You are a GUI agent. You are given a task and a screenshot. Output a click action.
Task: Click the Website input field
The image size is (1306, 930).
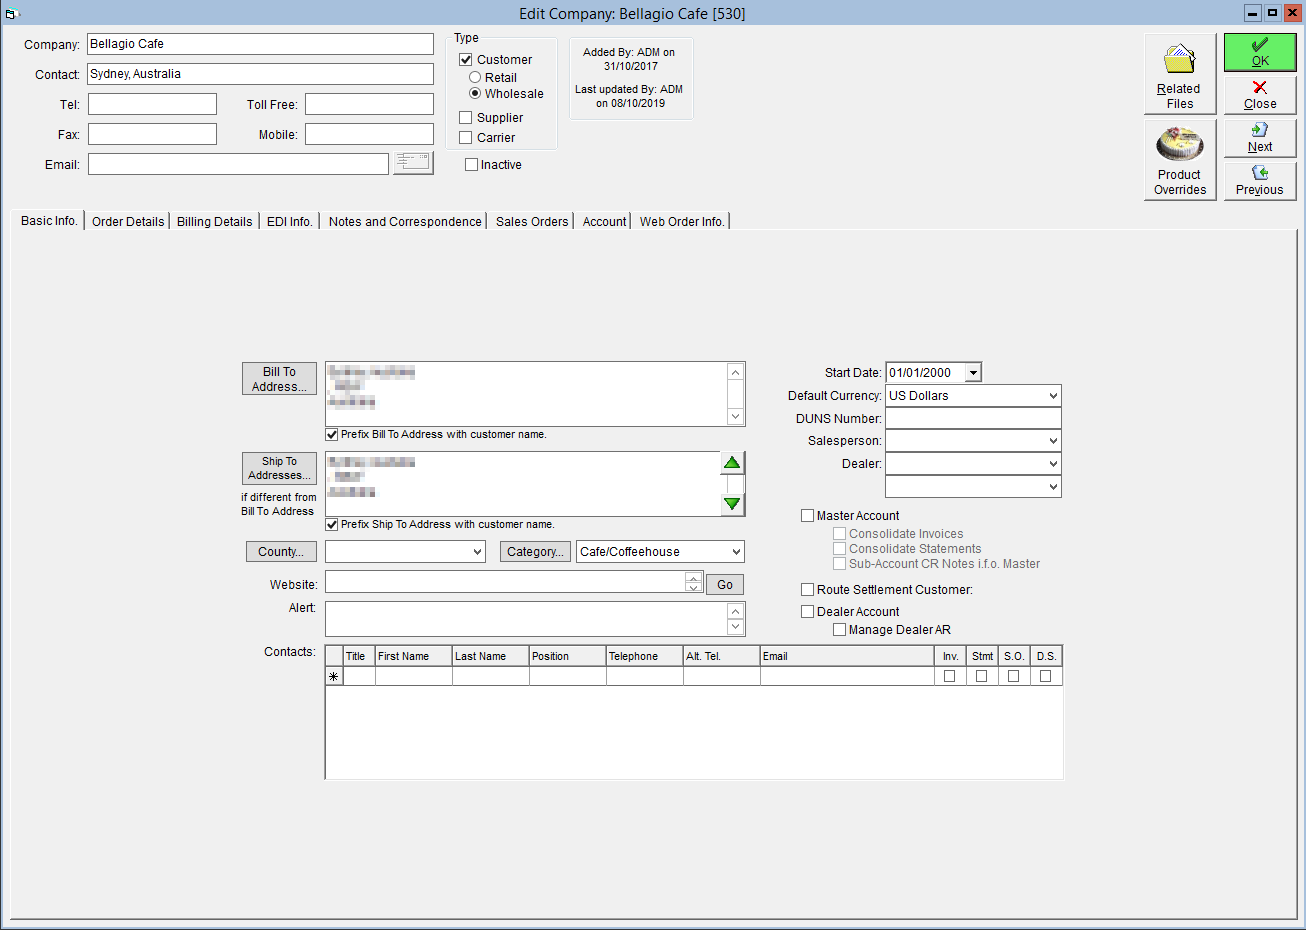tap(505, 582)
